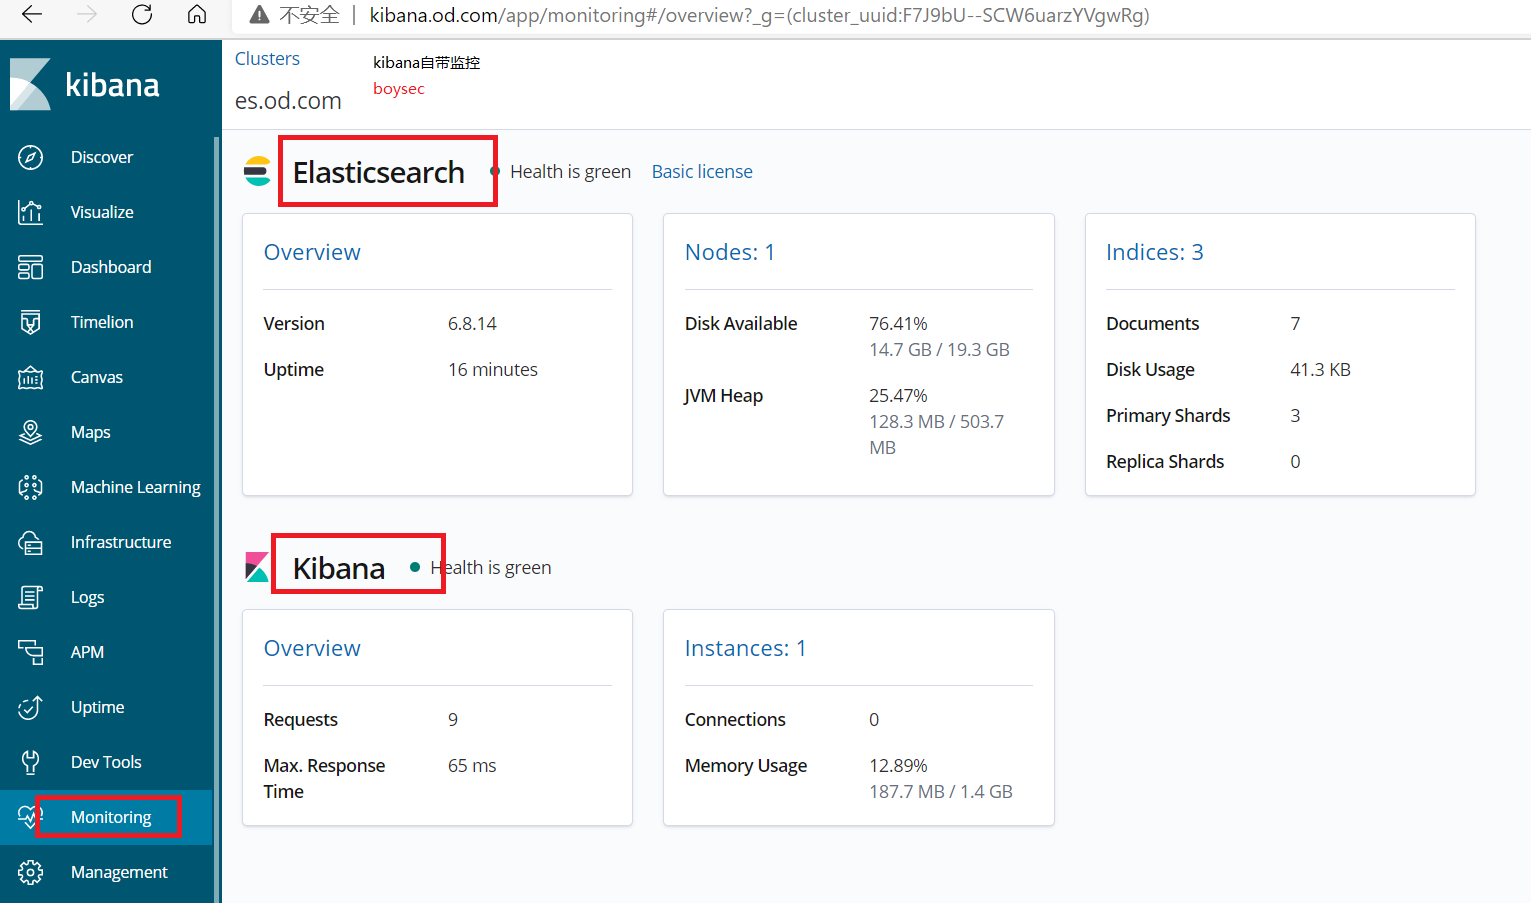
Task: Open Logs via its document icon
Action: pyautogui.click(x=31, y=597)
